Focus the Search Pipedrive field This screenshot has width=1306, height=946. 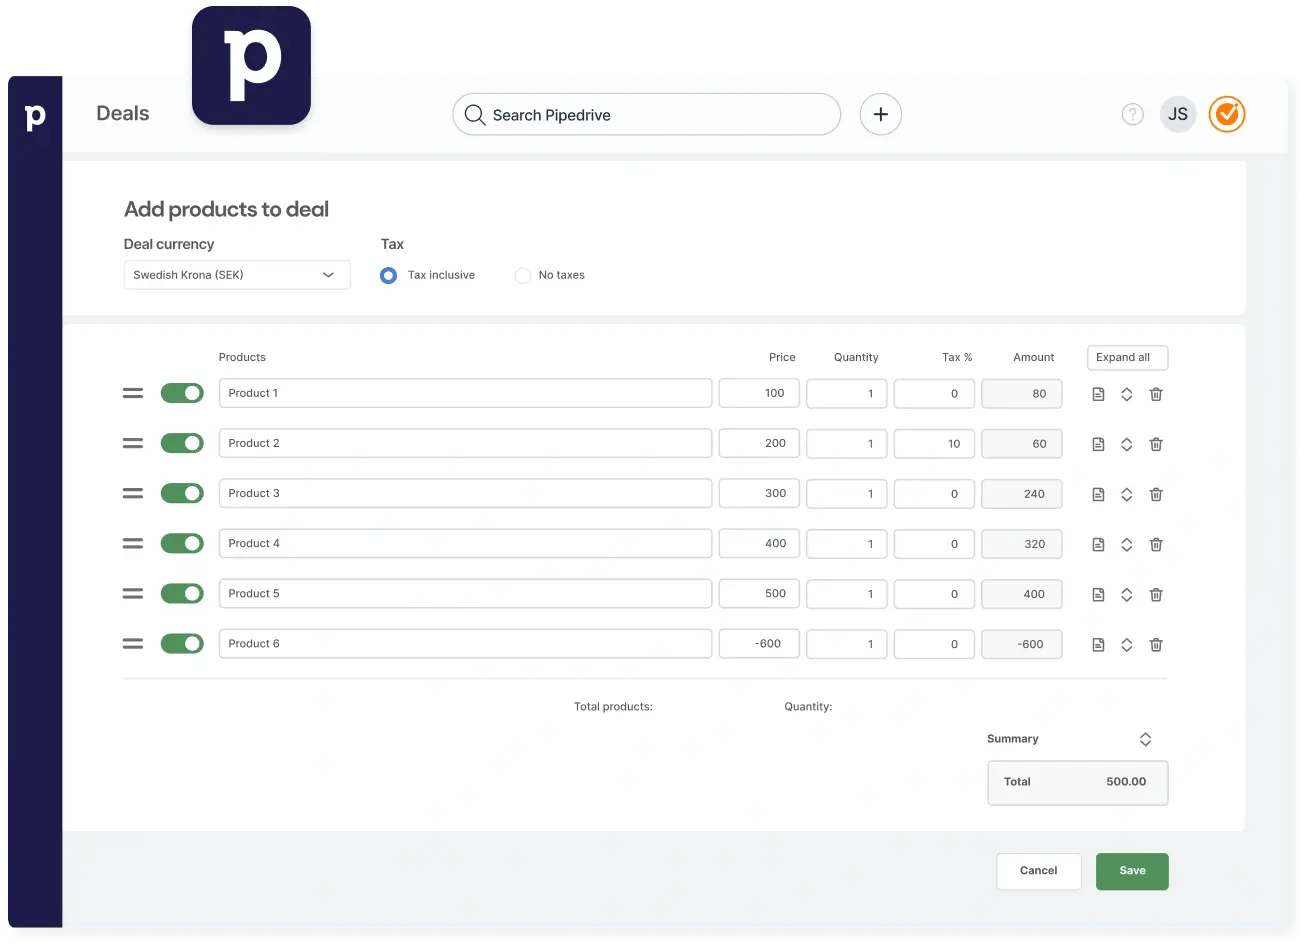coord(647,115)
